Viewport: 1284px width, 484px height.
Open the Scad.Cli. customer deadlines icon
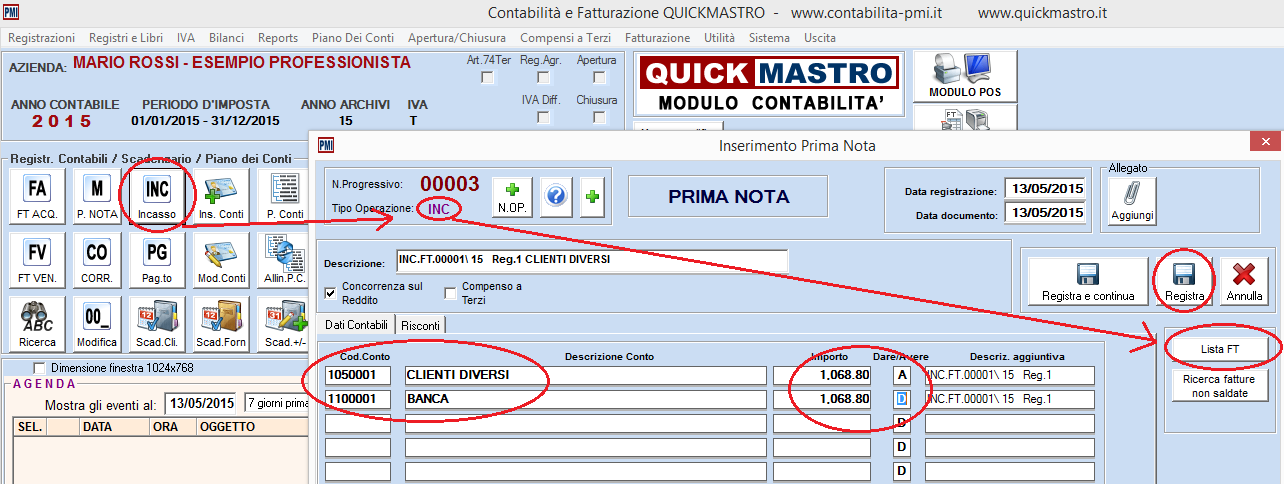click(x=157, y=323)
